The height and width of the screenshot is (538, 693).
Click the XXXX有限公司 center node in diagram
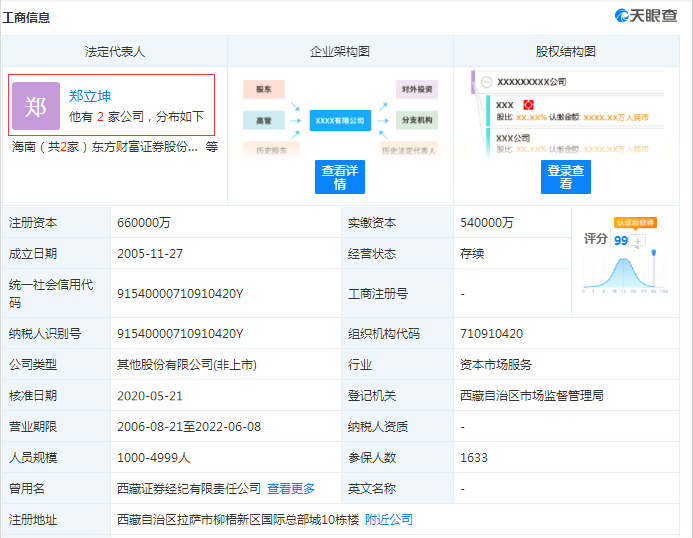339,120
